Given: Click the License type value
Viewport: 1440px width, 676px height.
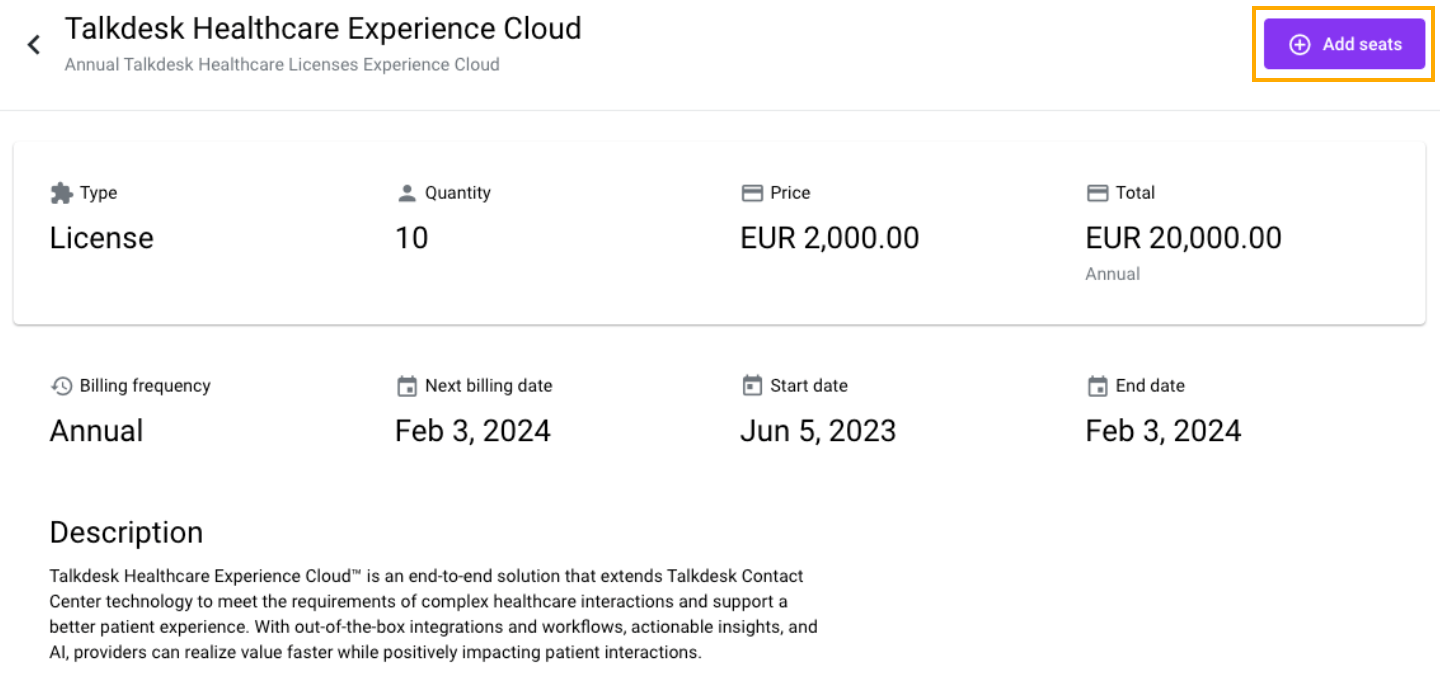Looking at the screenshot, I should pyautogui.click(x=101, y=237).
